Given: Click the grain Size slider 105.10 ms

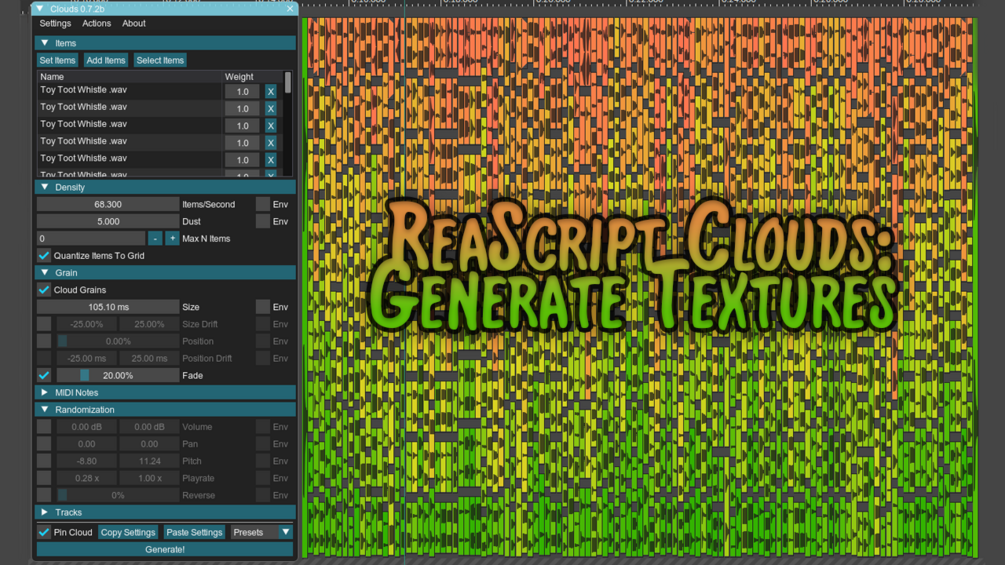Looking at the screenshot, I should [x=108, y=307].
